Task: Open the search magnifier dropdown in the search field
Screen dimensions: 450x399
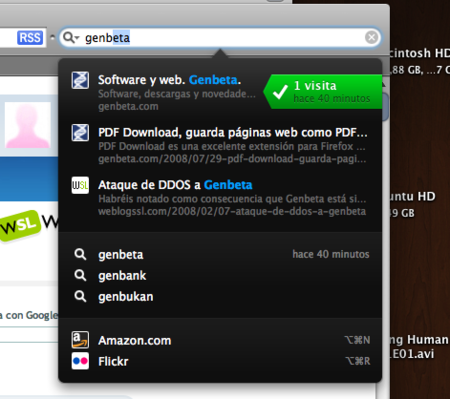Action: [71, 37]
